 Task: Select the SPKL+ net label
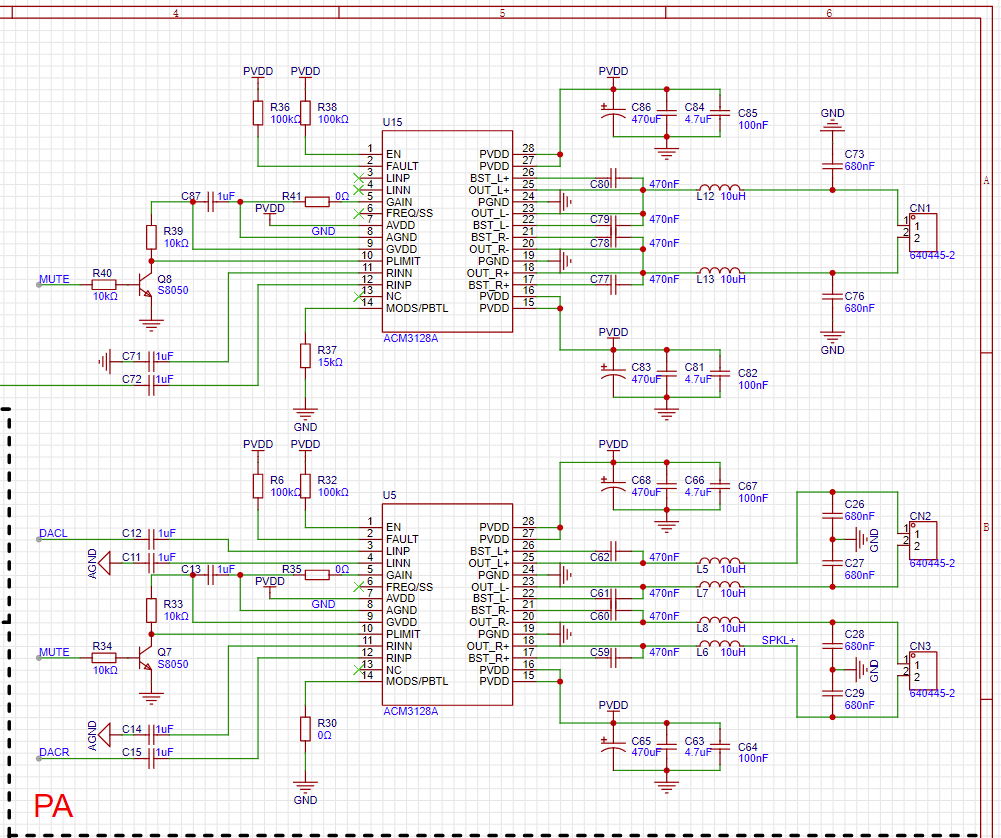(778, 640)
